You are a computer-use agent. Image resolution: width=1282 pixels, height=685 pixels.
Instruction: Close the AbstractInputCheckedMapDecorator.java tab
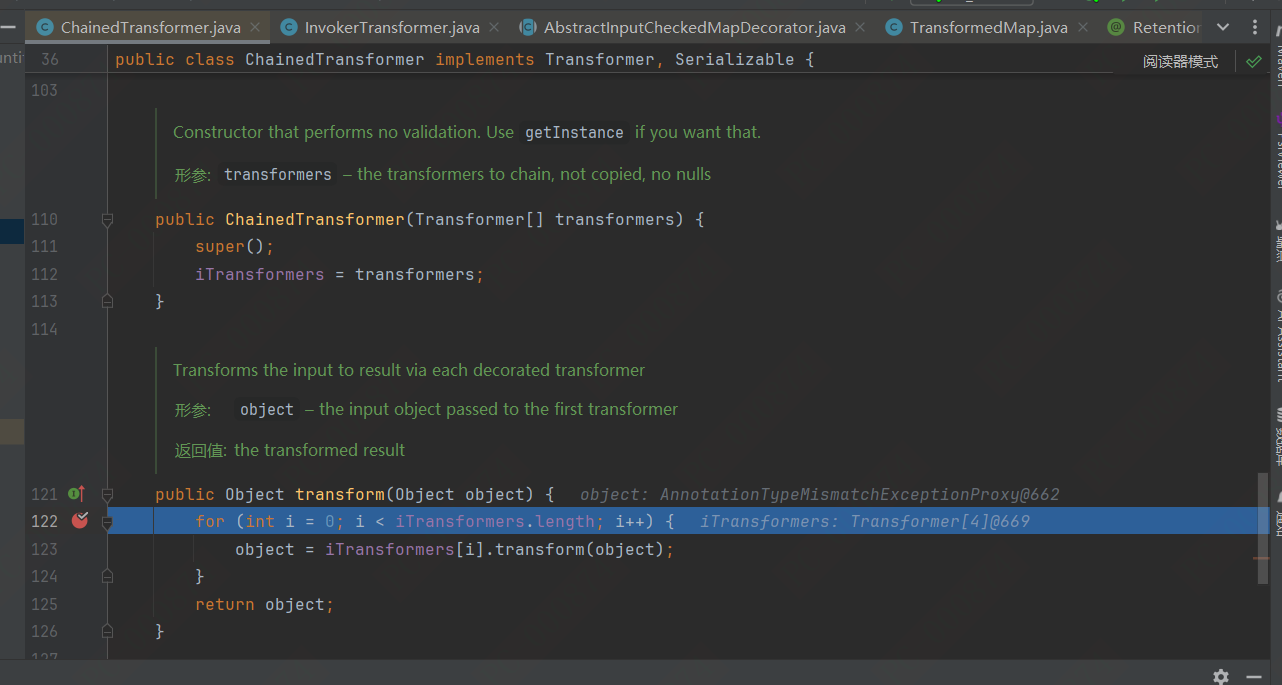pyautogui.click(x=861, y=28)
